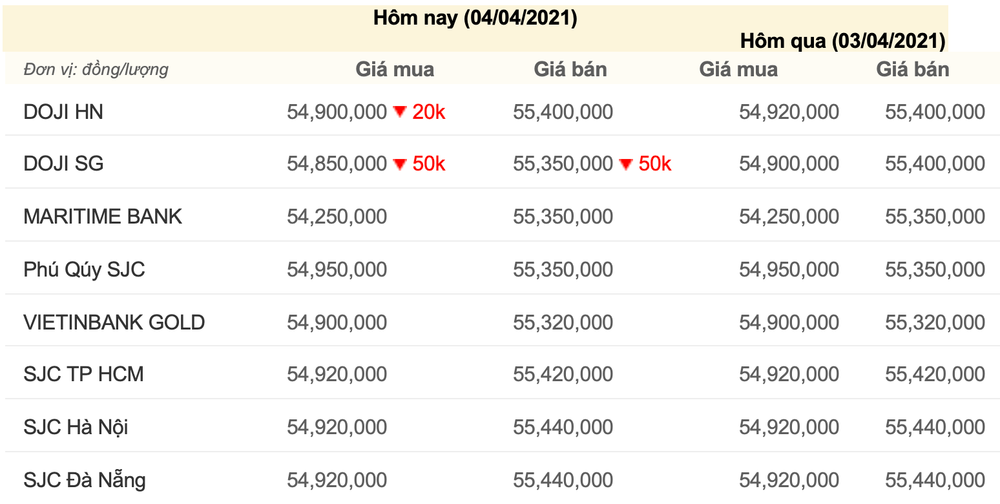Click the Đơn vị: đồng/lượng unit label
The width and height of the screenshot is (1000, 504).
coord(96,70)
